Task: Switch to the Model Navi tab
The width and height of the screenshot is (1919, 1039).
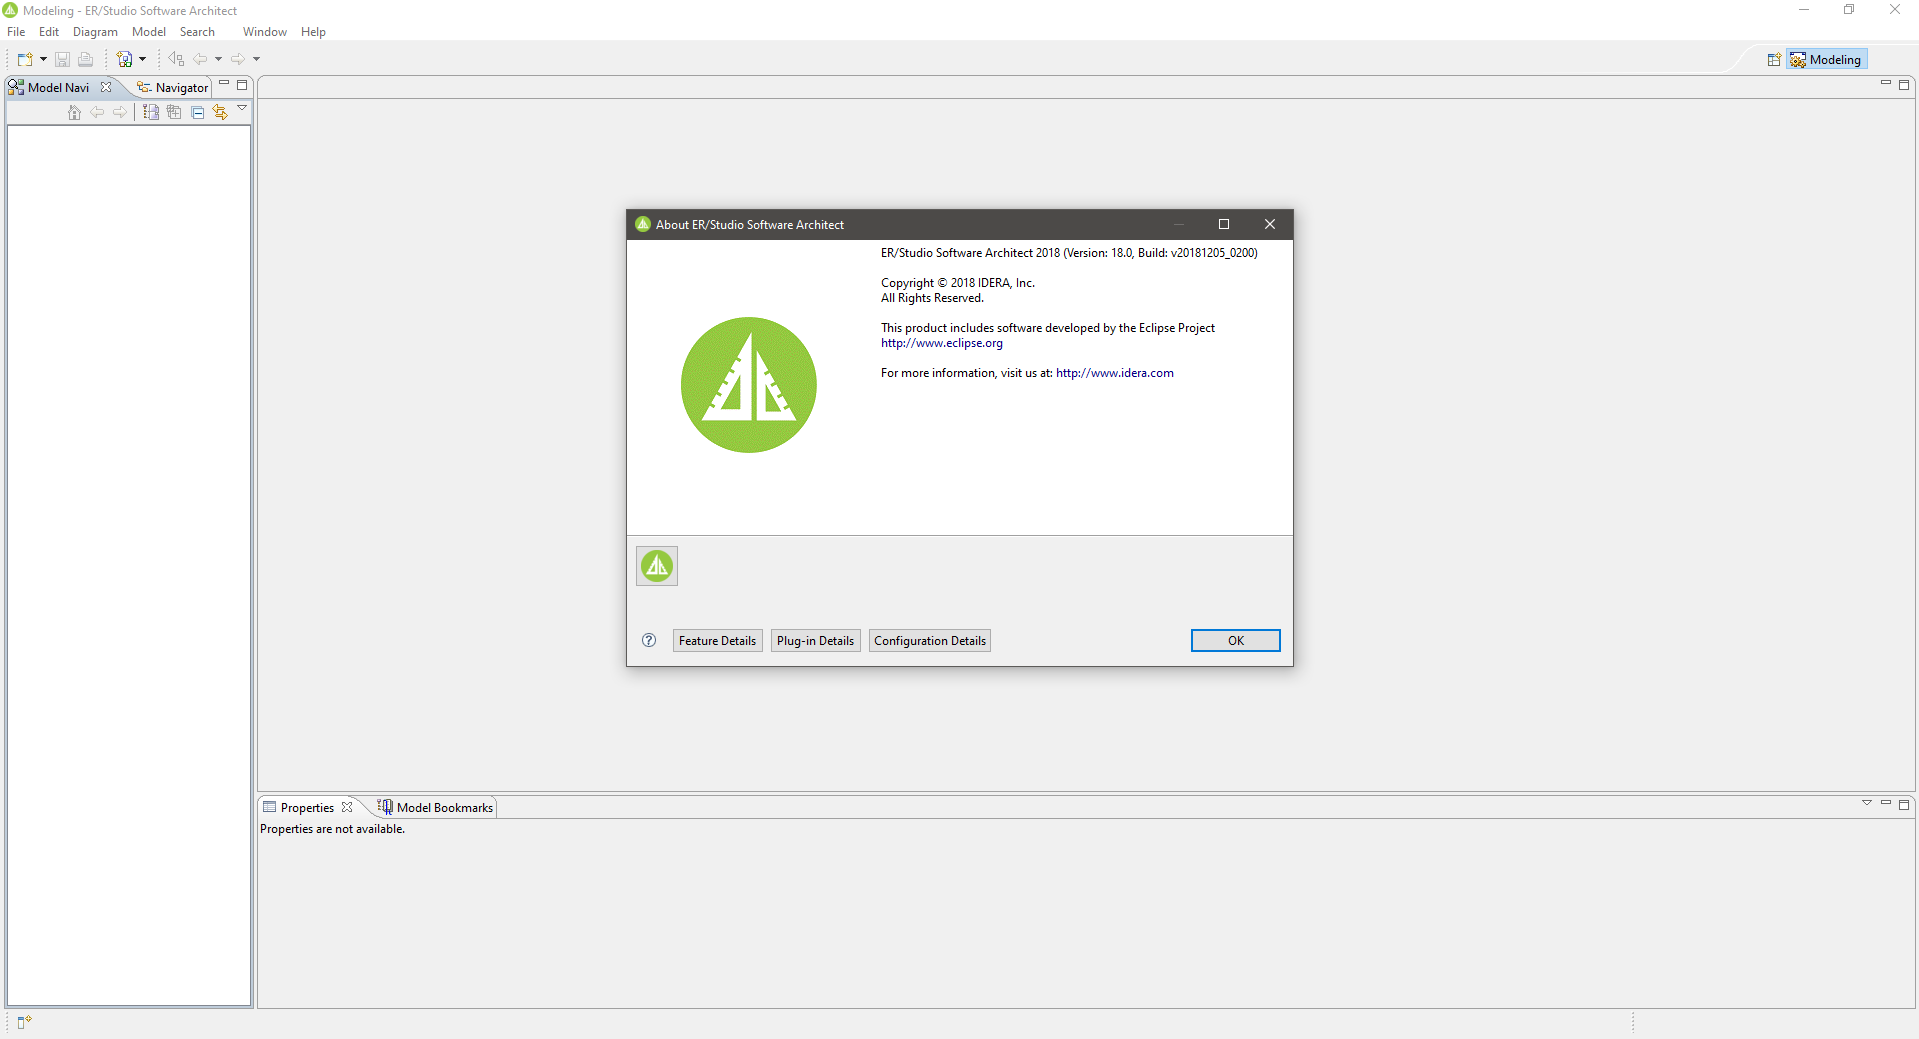Action: [58, 88]
